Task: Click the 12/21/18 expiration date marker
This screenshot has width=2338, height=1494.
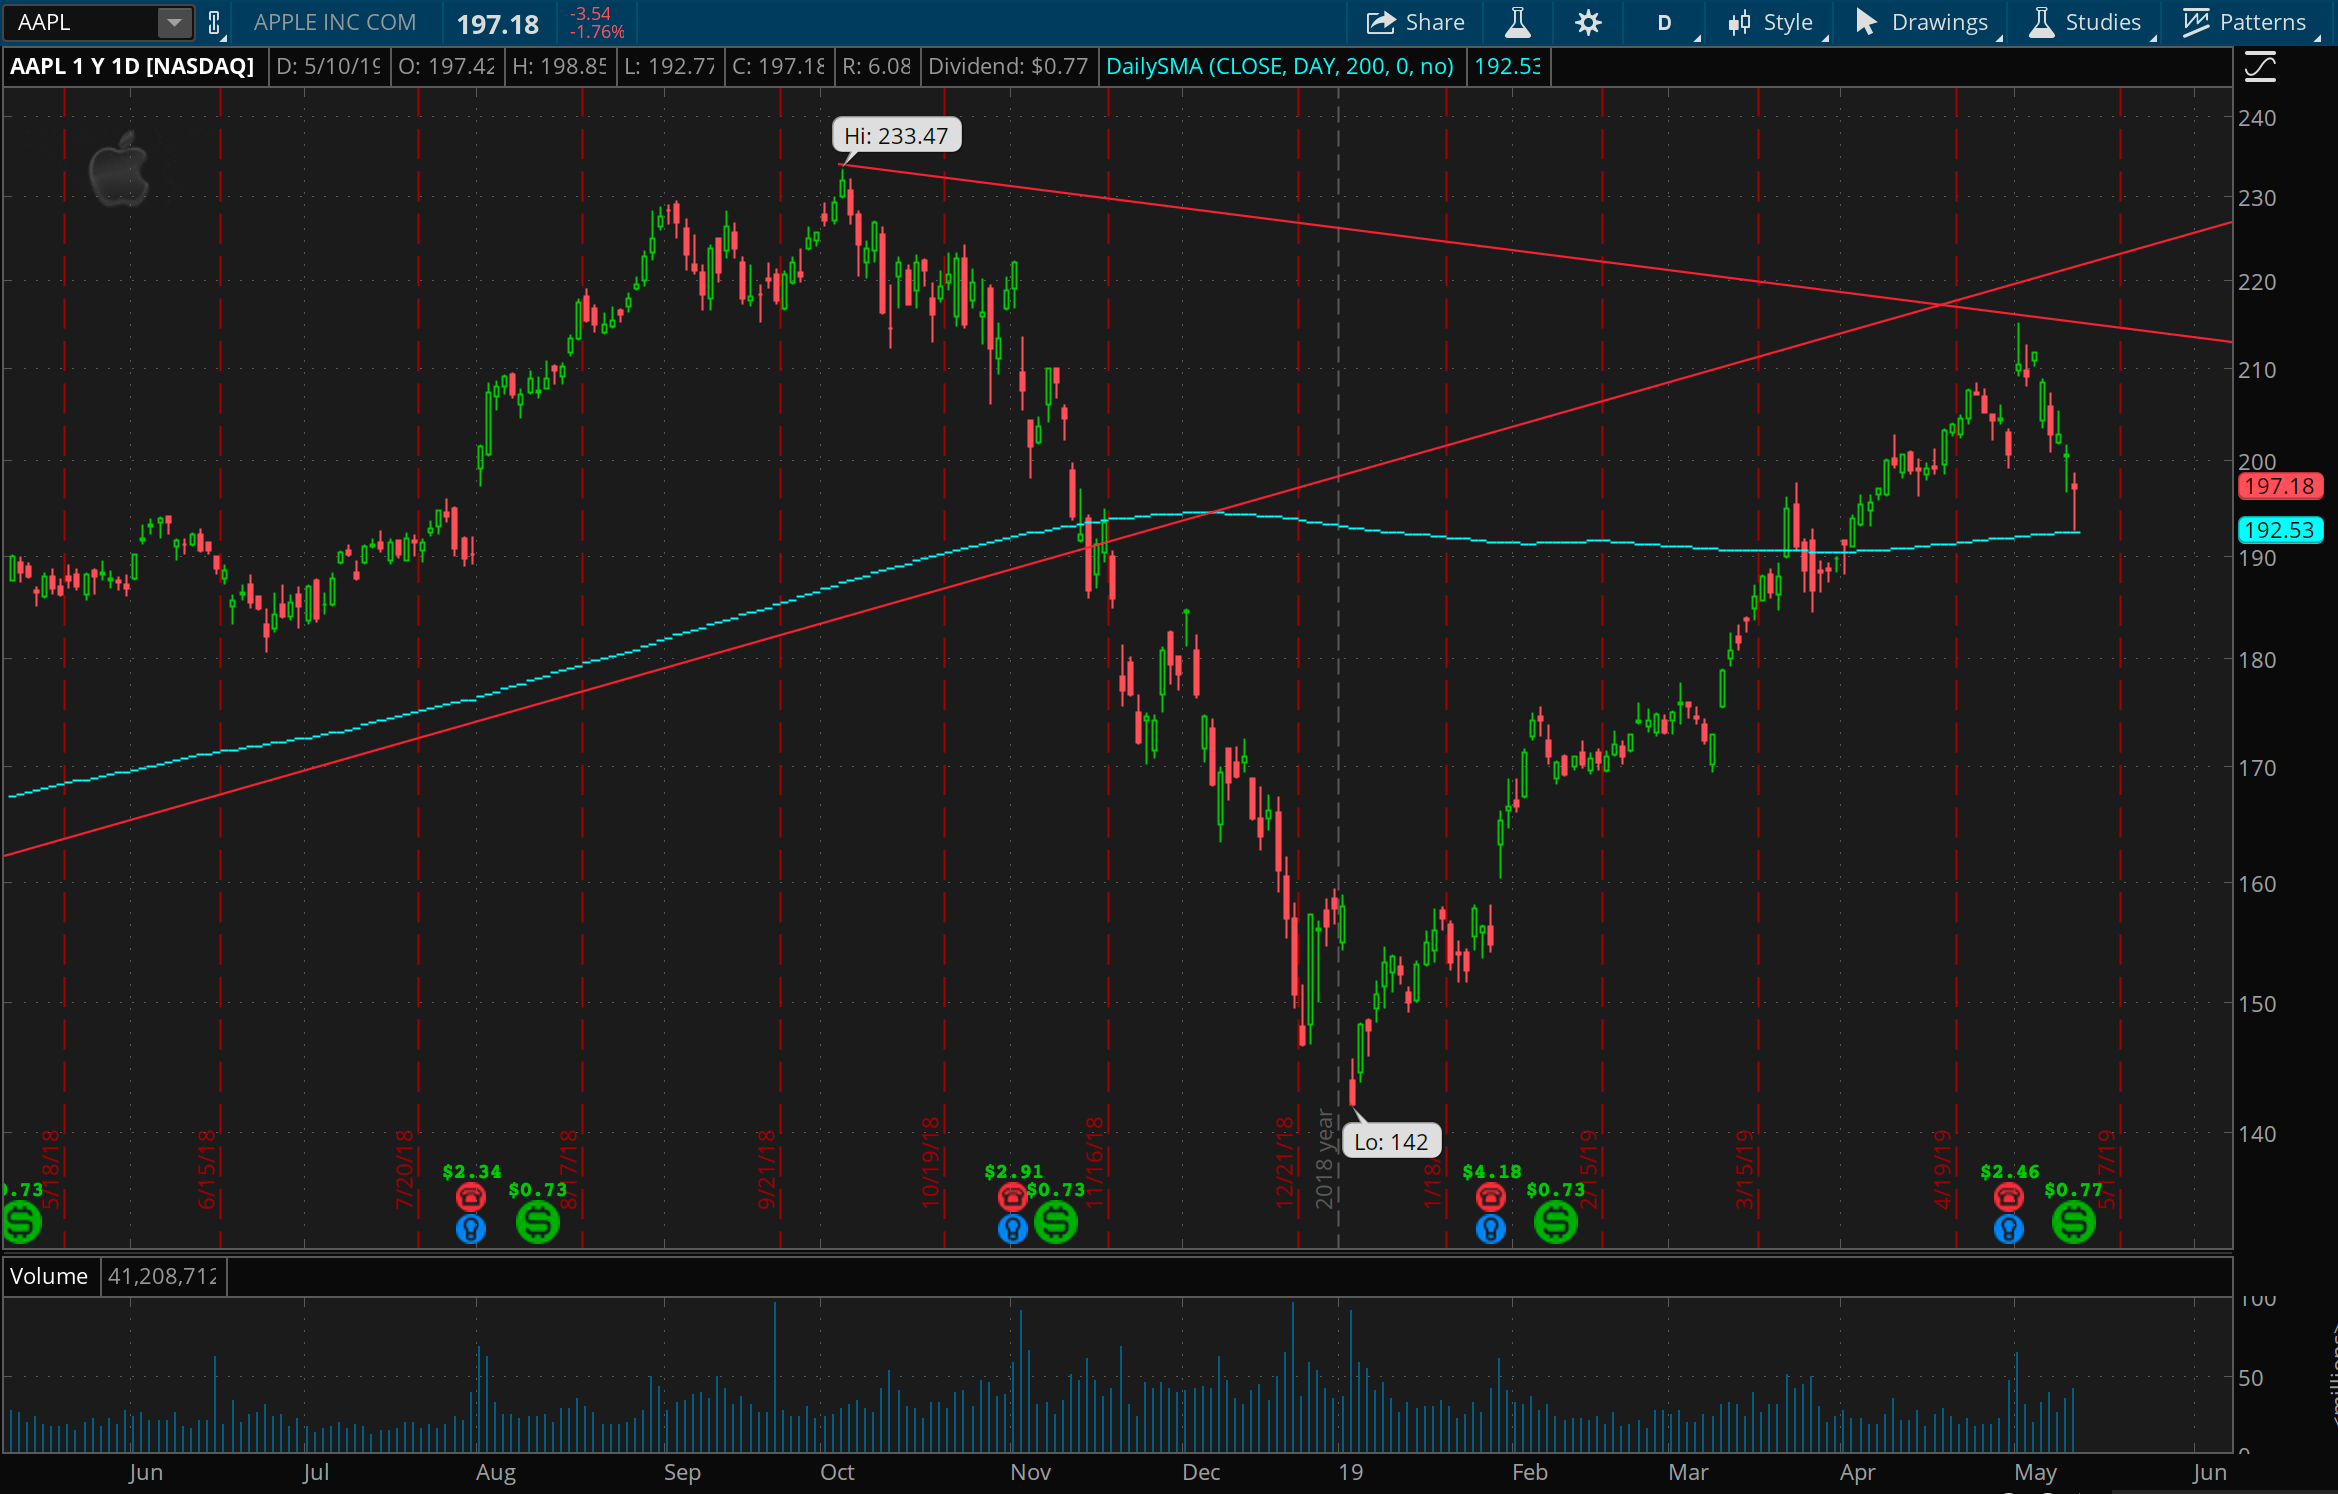Action: (x=1285, y=1163)
